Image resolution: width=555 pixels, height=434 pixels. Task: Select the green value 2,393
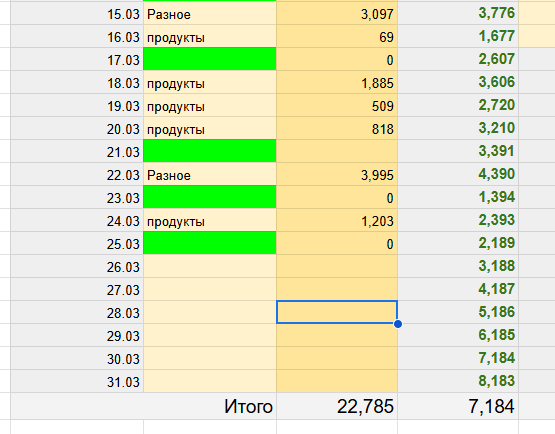click(x=458, y=221)
